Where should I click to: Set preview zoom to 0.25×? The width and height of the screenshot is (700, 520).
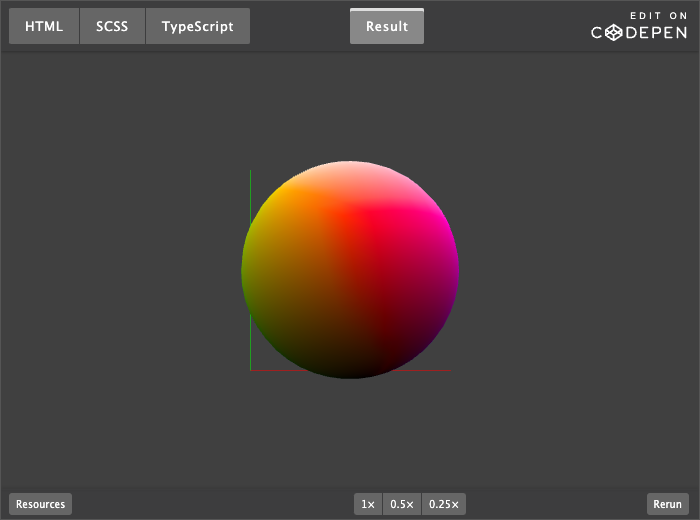pos(444,504)
